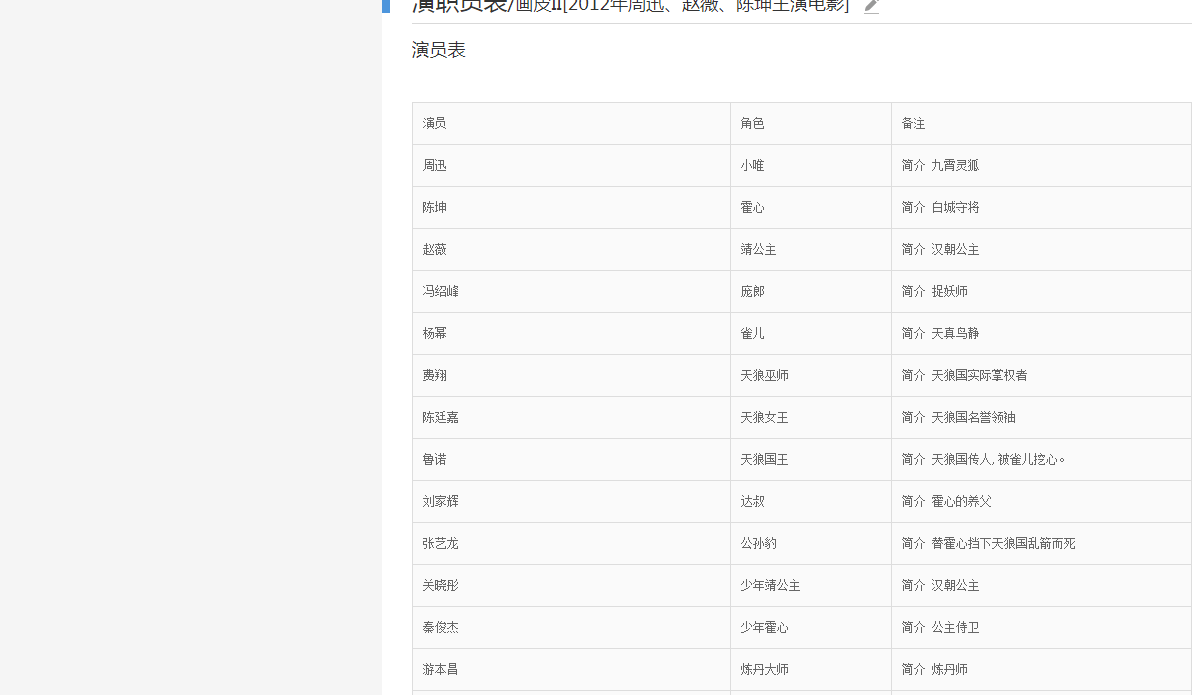This screenshot has height=695, width=1202.
Task: Click the note 天狼国实际掌权者
Action: click(x=979, y=375)
